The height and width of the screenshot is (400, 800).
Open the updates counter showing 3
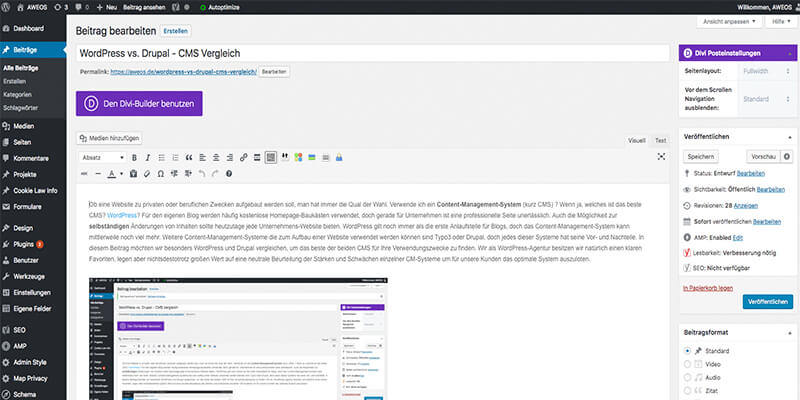(60, 7)
